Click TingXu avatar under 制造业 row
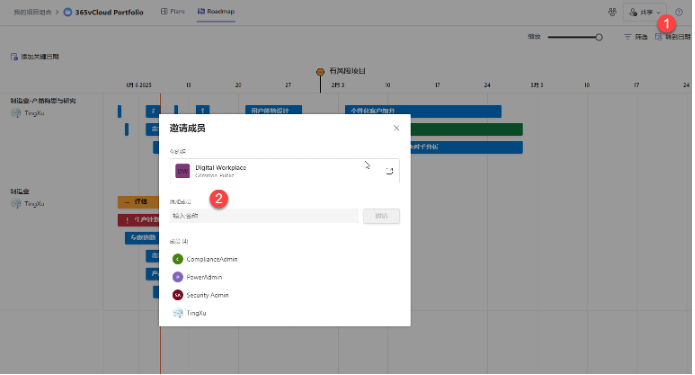Viewport: 695px width, 375px height. pos(16,204)
